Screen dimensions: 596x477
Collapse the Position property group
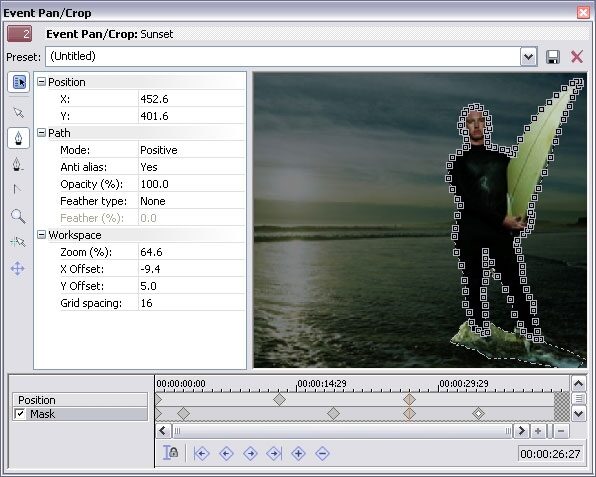coord(41,81)
